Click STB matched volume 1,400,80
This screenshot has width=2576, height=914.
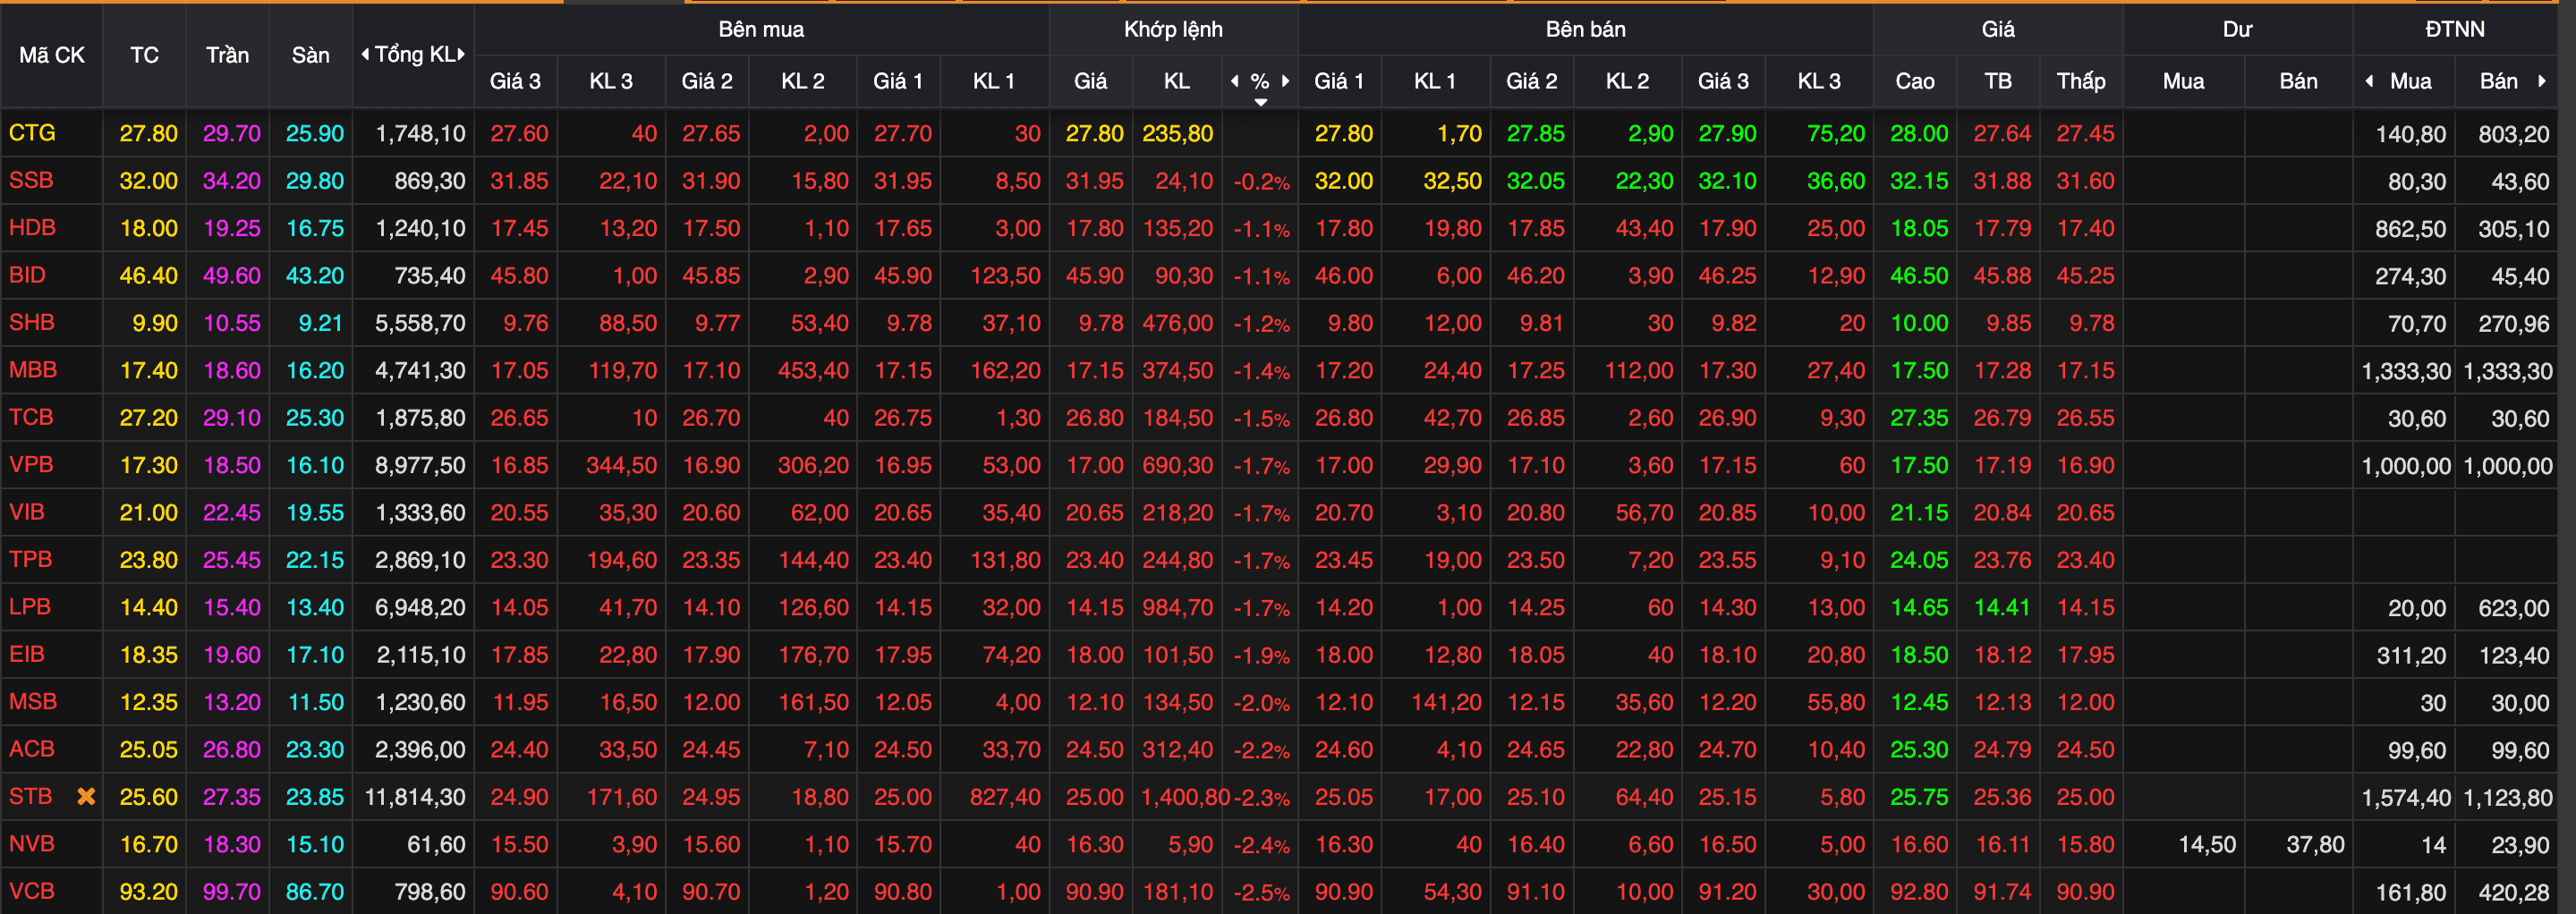[1186, 797]
